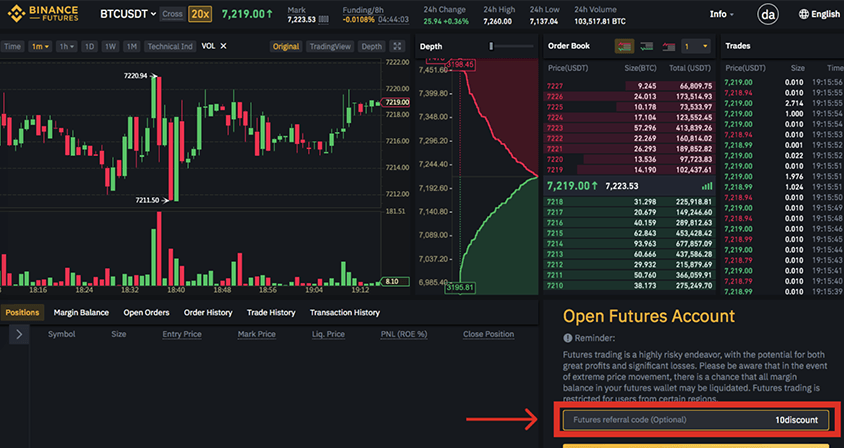Click the Mark Price column header

pos(256,334)
